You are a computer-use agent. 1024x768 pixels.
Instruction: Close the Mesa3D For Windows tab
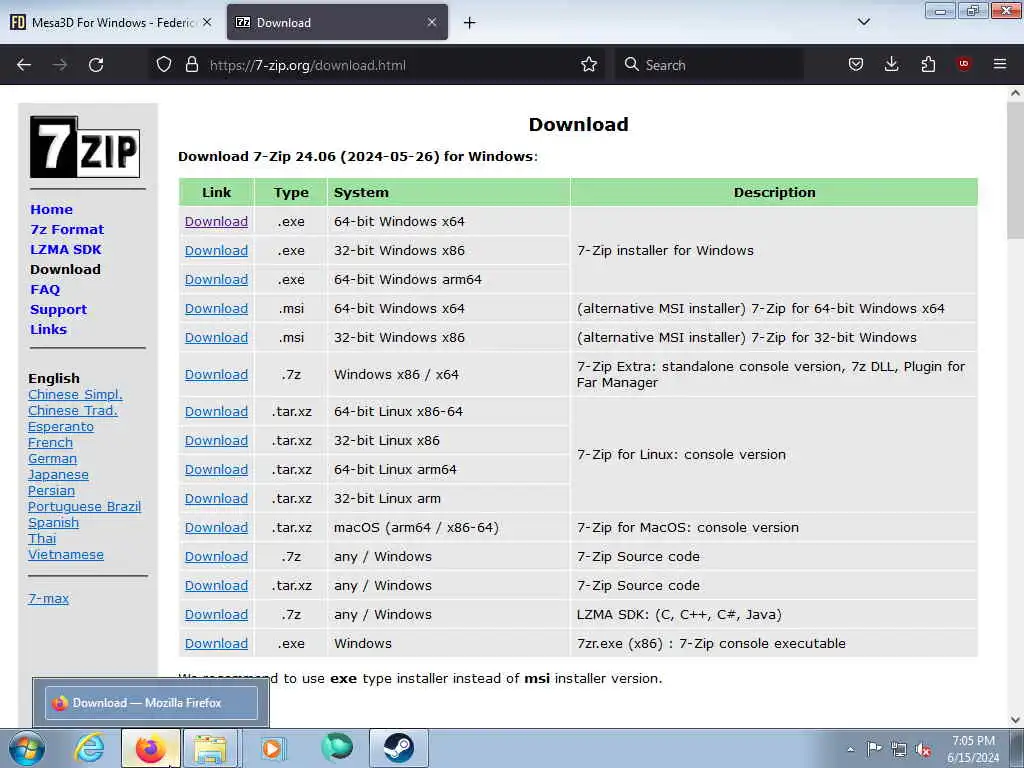(x=207, y=22)
